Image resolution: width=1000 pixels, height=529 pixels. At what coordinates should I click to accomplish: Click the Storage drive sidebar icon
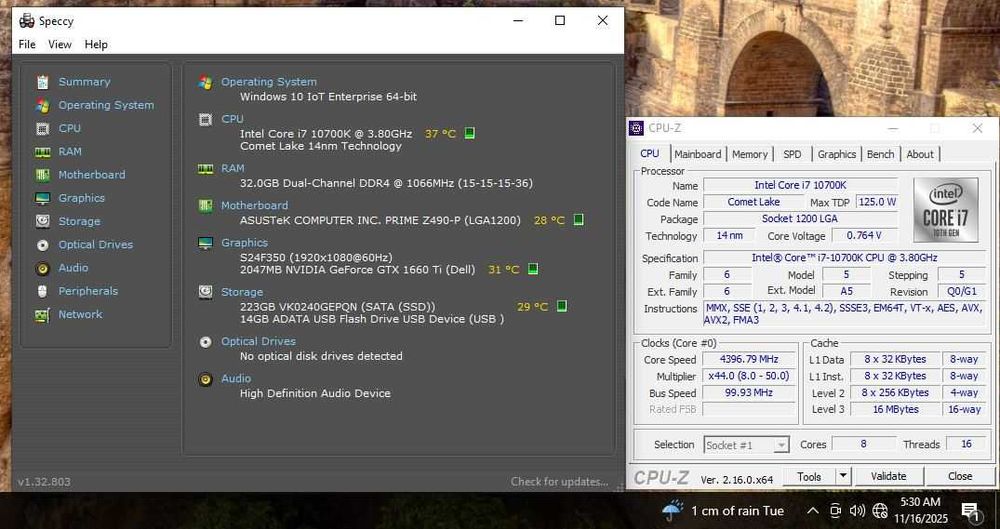pos(43,221)
